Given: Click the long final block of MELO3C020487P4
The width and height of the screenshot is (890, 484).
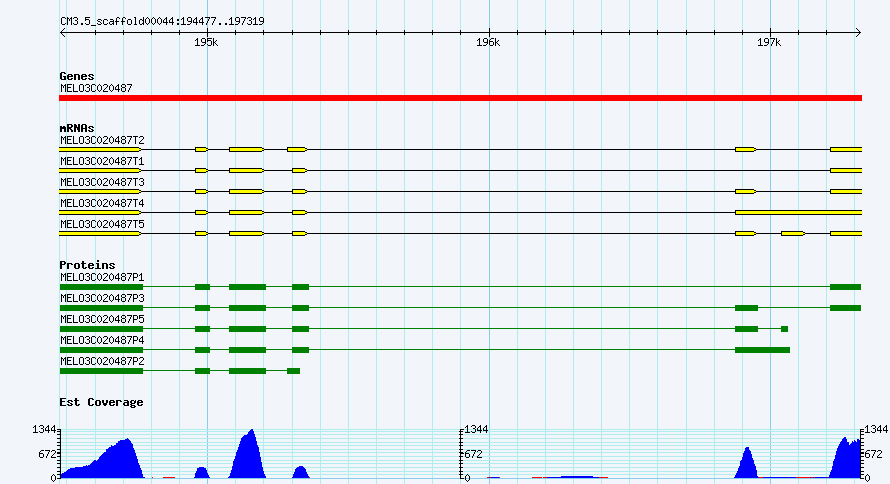Looking at the screenshot, I should click(762, 350).
